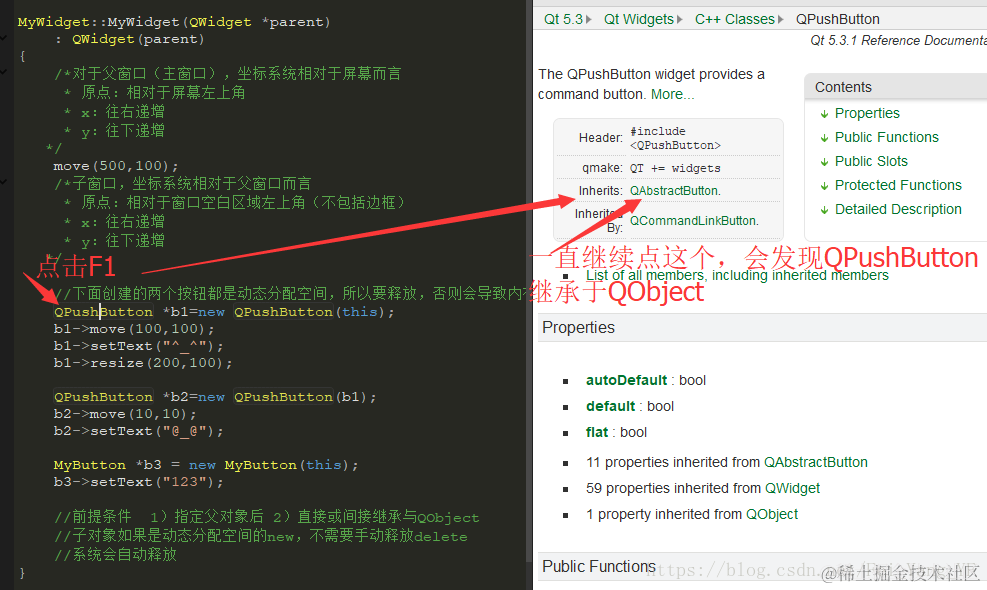
Task: Click the comment line '原点：相对于屏幕左上角'
Action: [x=154, y=93]
